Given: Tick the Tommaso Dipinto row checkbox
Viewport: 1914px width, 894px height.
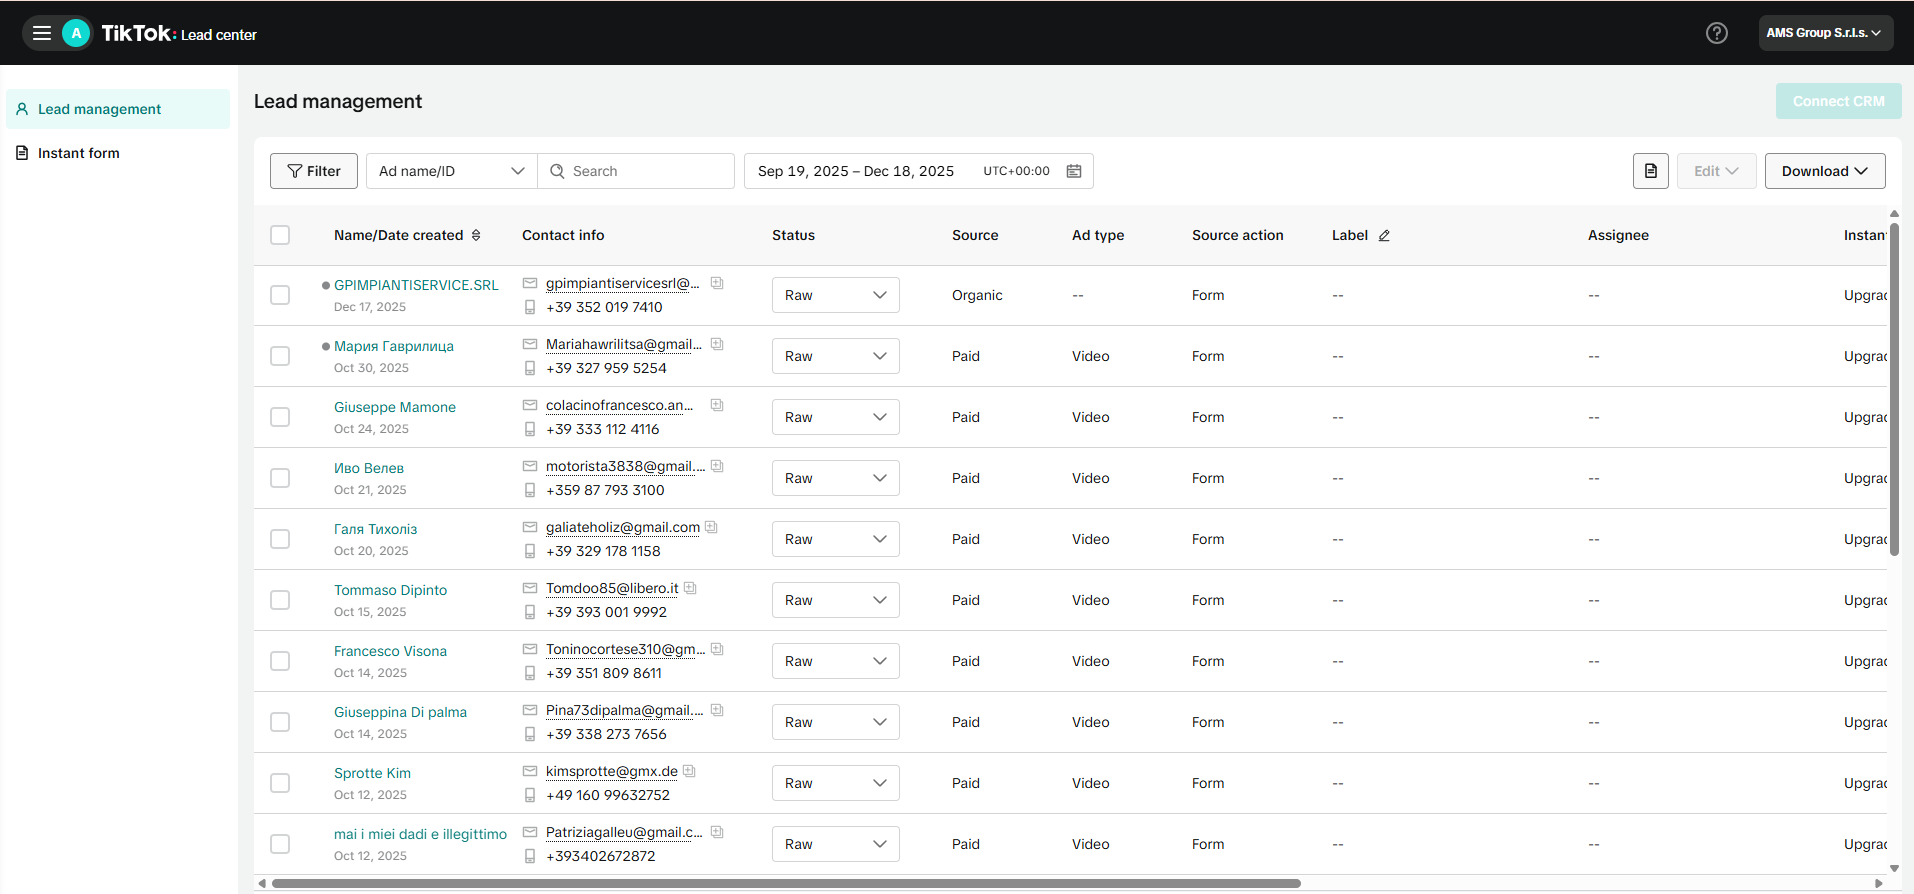Looking at the screenshot, I should point(280,600).
